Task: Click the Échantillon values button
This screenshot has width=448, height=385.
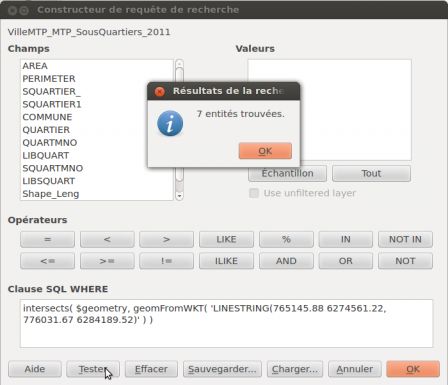Action: tap(287, 173)
